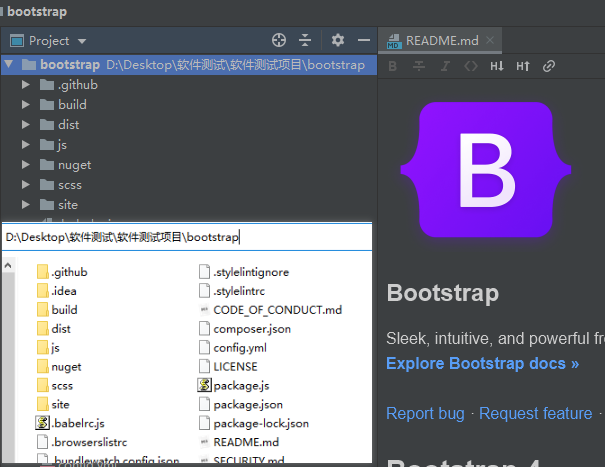
Task: Expand the nuget folder in tree
Action: [25, 165]
